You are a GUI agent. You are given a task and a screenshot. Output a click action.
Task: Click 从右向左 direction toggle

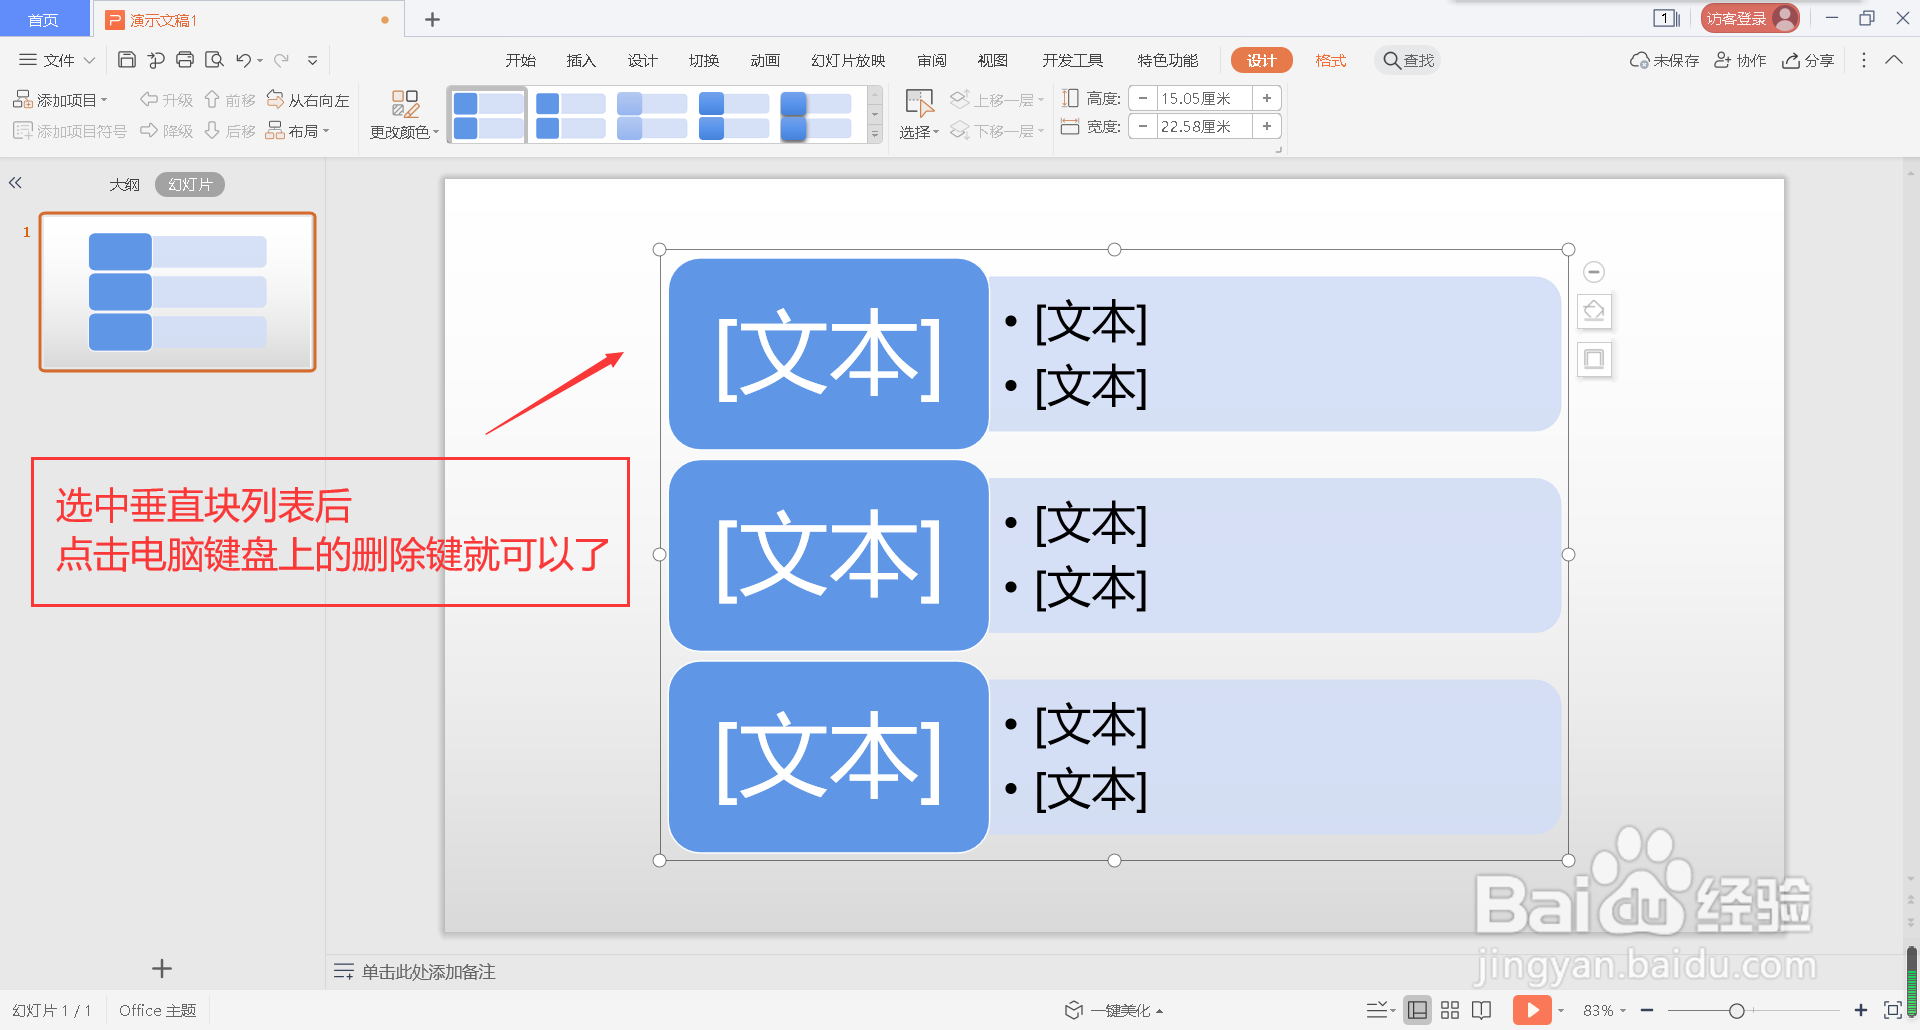[x=308, y=100]
